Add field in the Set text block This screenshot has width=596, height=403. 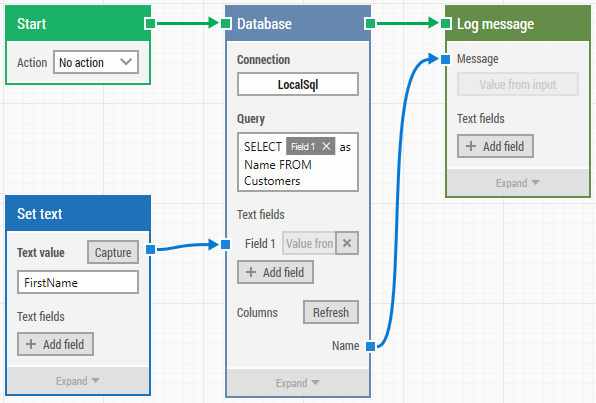[55, 344]
